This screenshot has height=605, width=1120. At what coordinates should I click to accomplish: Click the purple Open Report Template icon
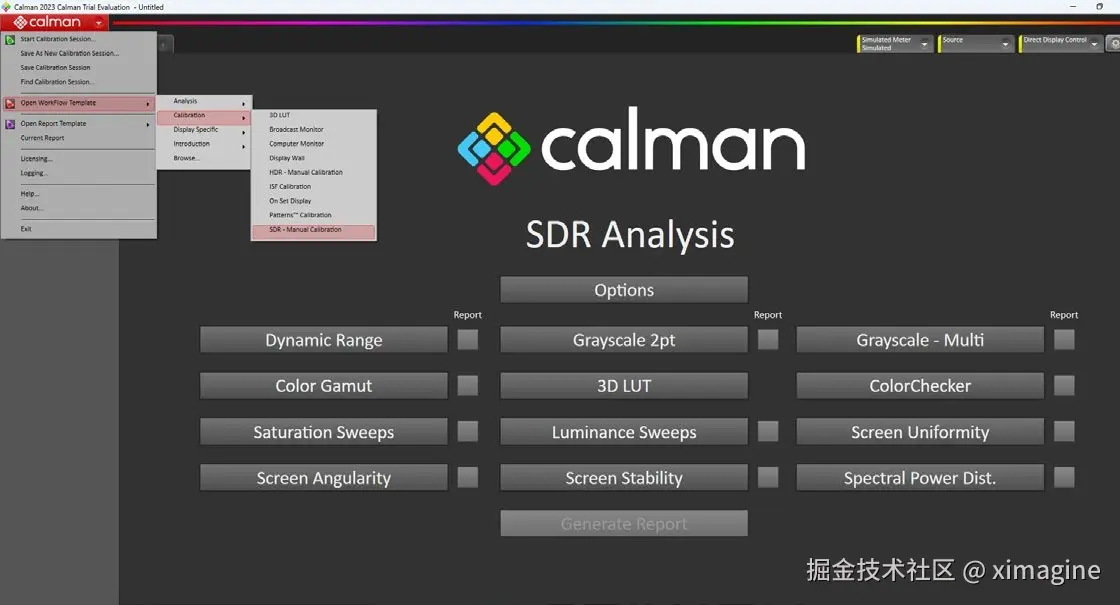pyautogui.click(x=10, y=124)
